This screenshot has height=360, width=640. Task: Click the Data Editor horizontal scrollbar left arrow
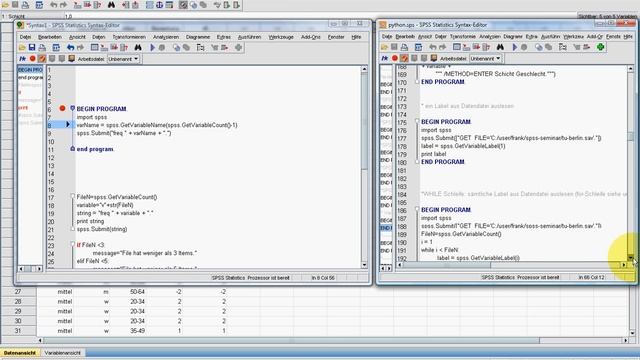[x=40, y=340]
